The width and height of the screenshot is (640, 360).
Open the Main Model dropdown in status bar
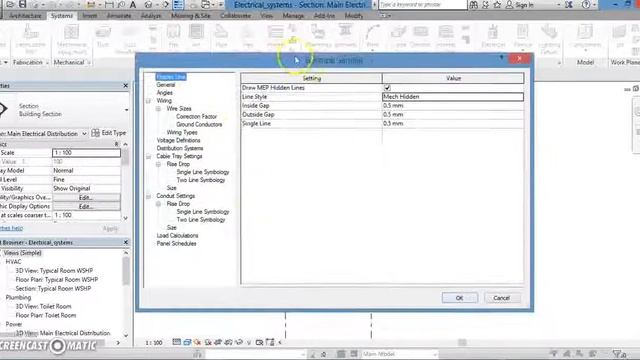(x=435, y=354)
